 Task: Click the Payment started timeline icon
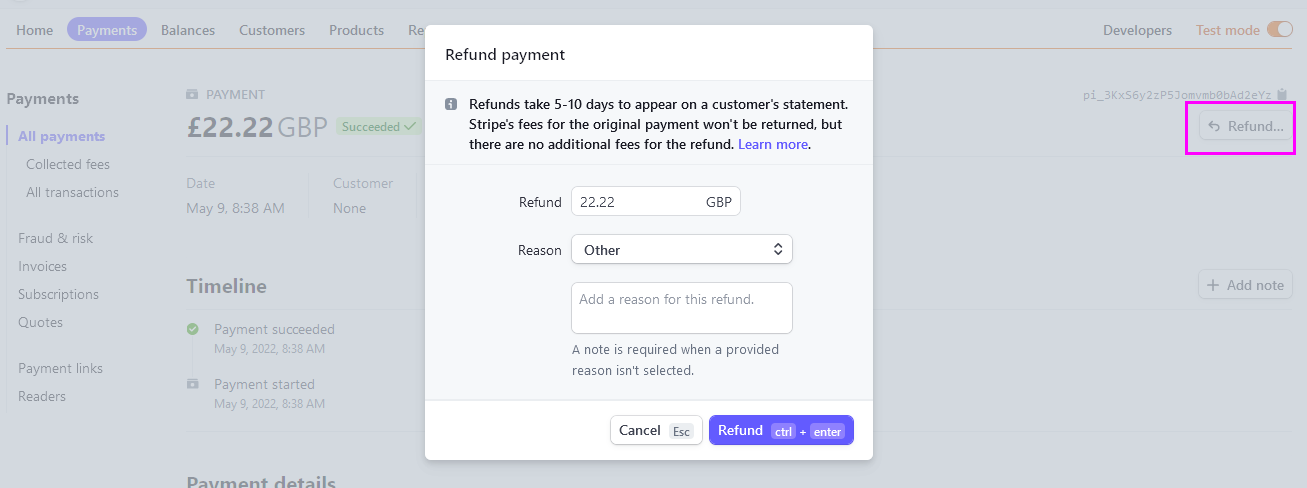coord(192,384)
